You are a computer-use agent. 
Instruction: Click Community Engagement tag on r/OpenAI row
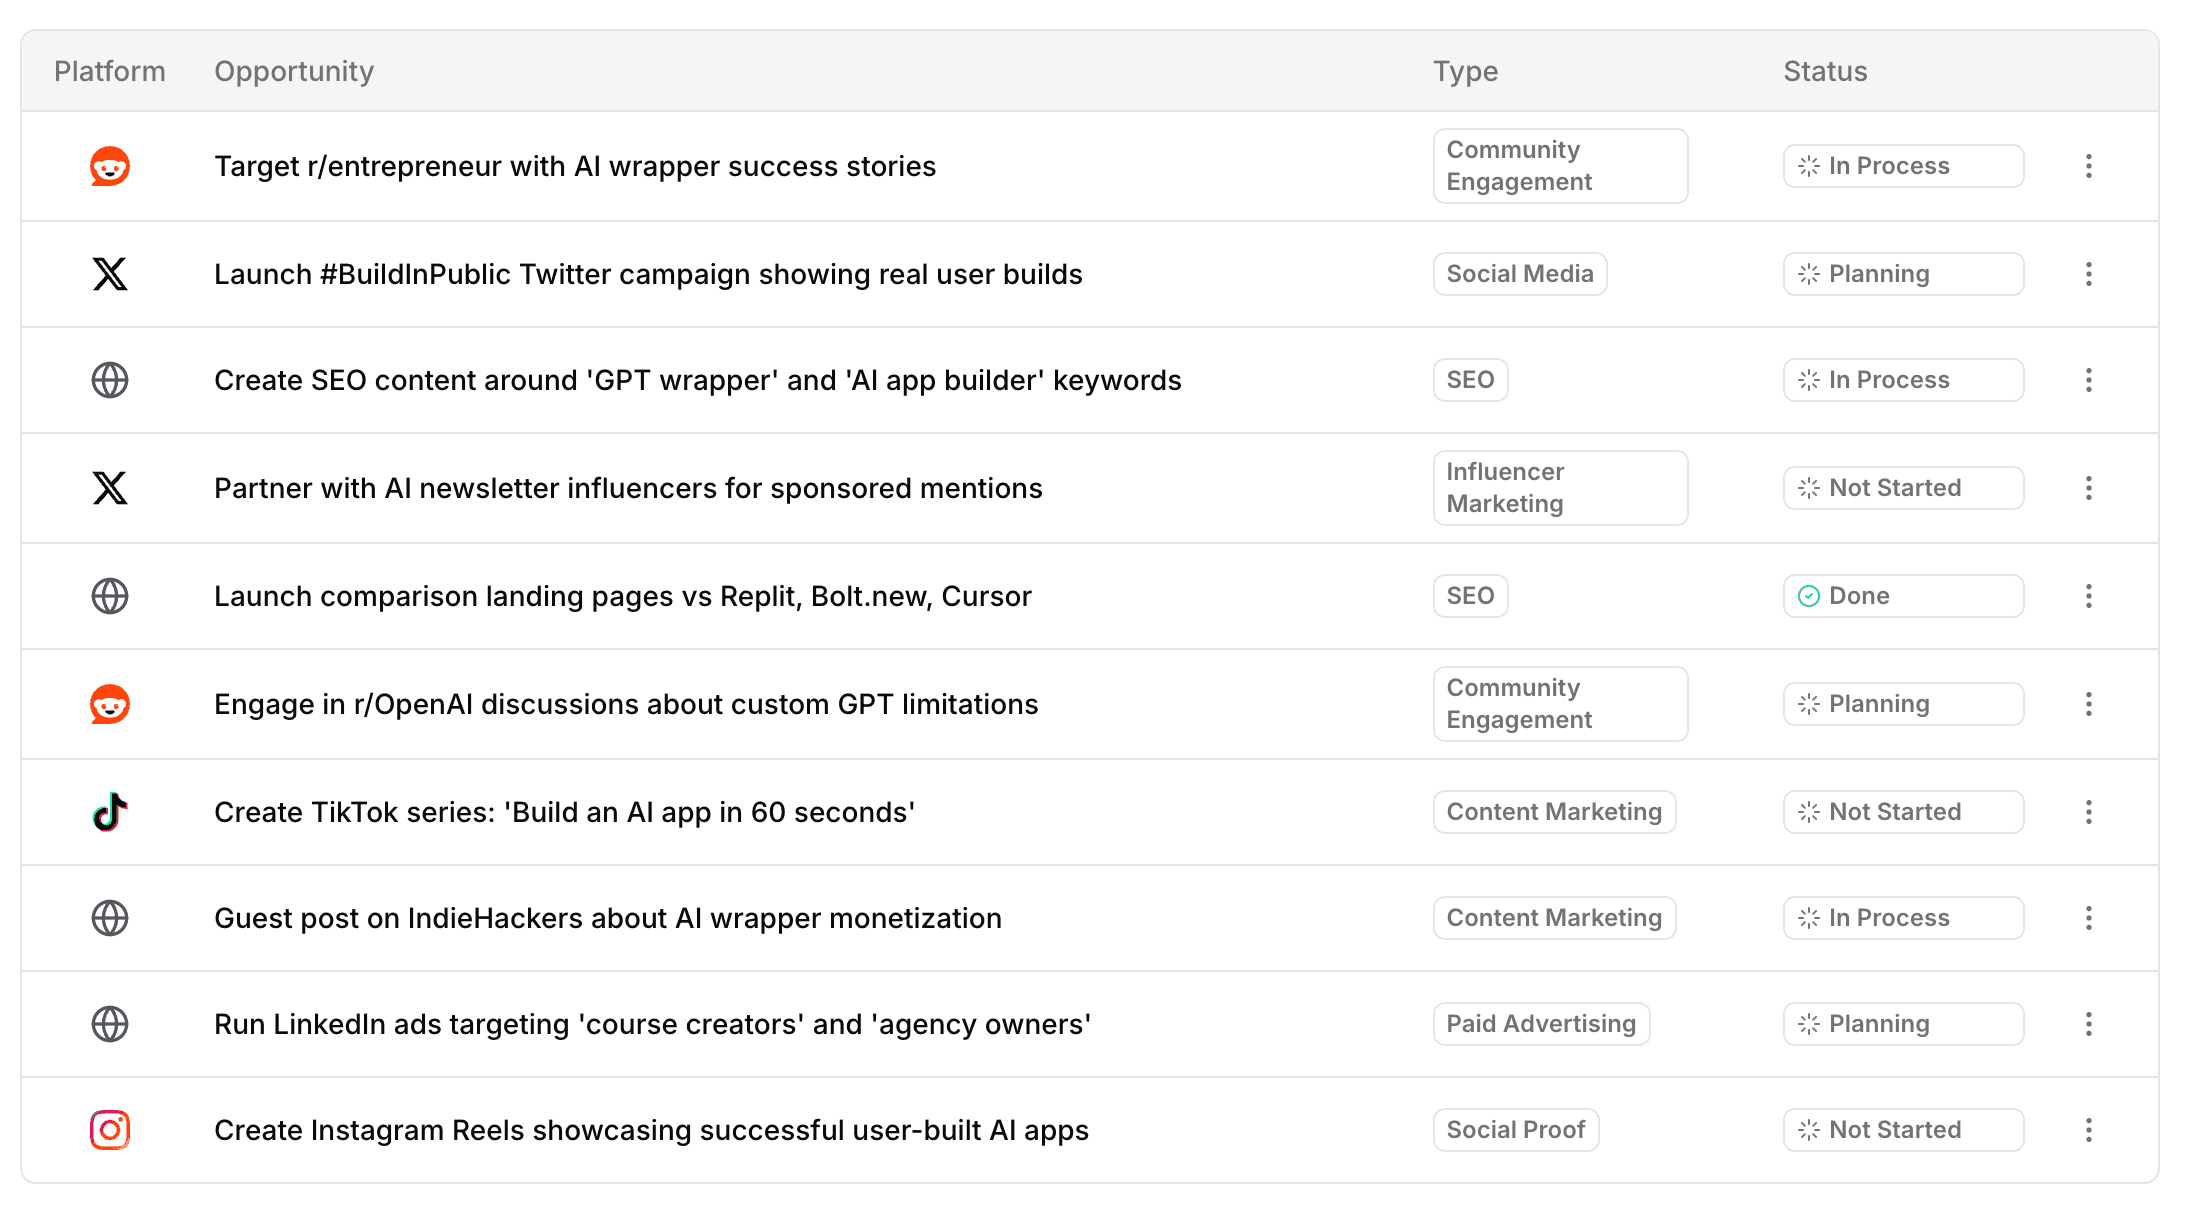[x=1560, y=704]
